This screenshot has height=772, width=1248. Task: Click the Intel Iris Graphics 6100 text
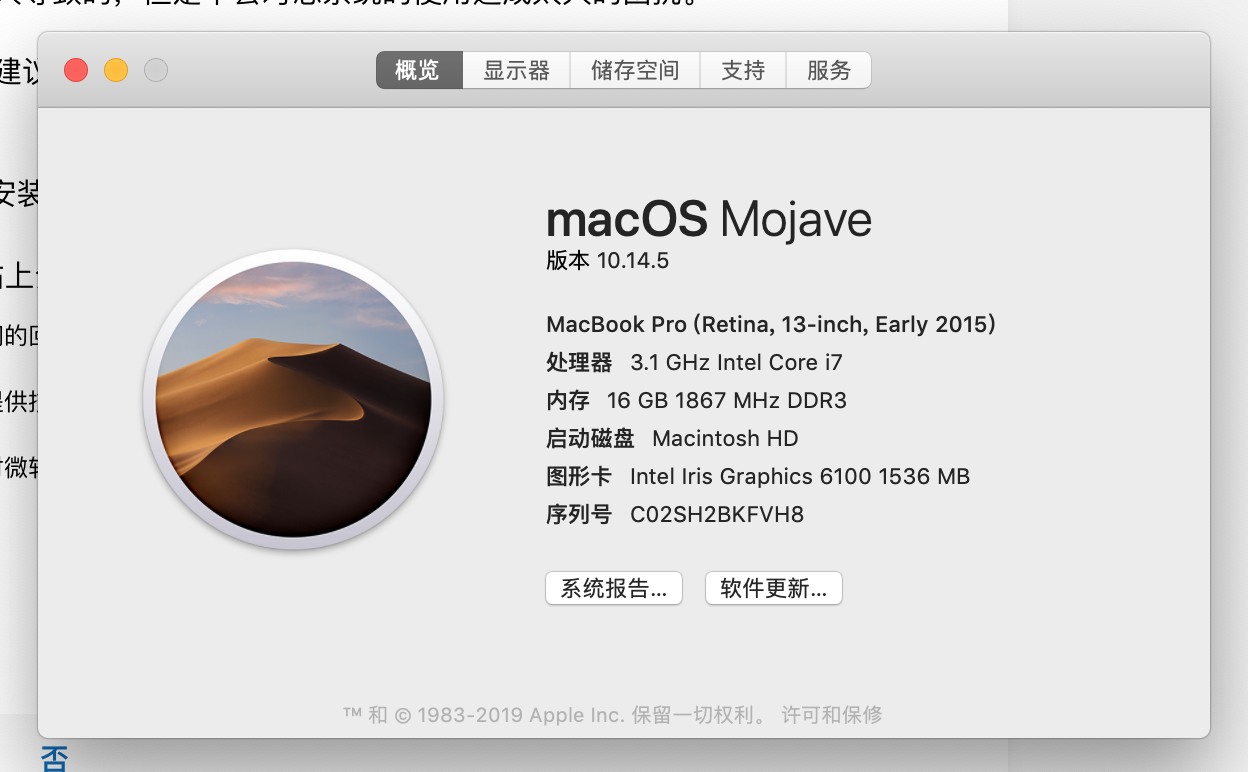click(x=800, y=477)
